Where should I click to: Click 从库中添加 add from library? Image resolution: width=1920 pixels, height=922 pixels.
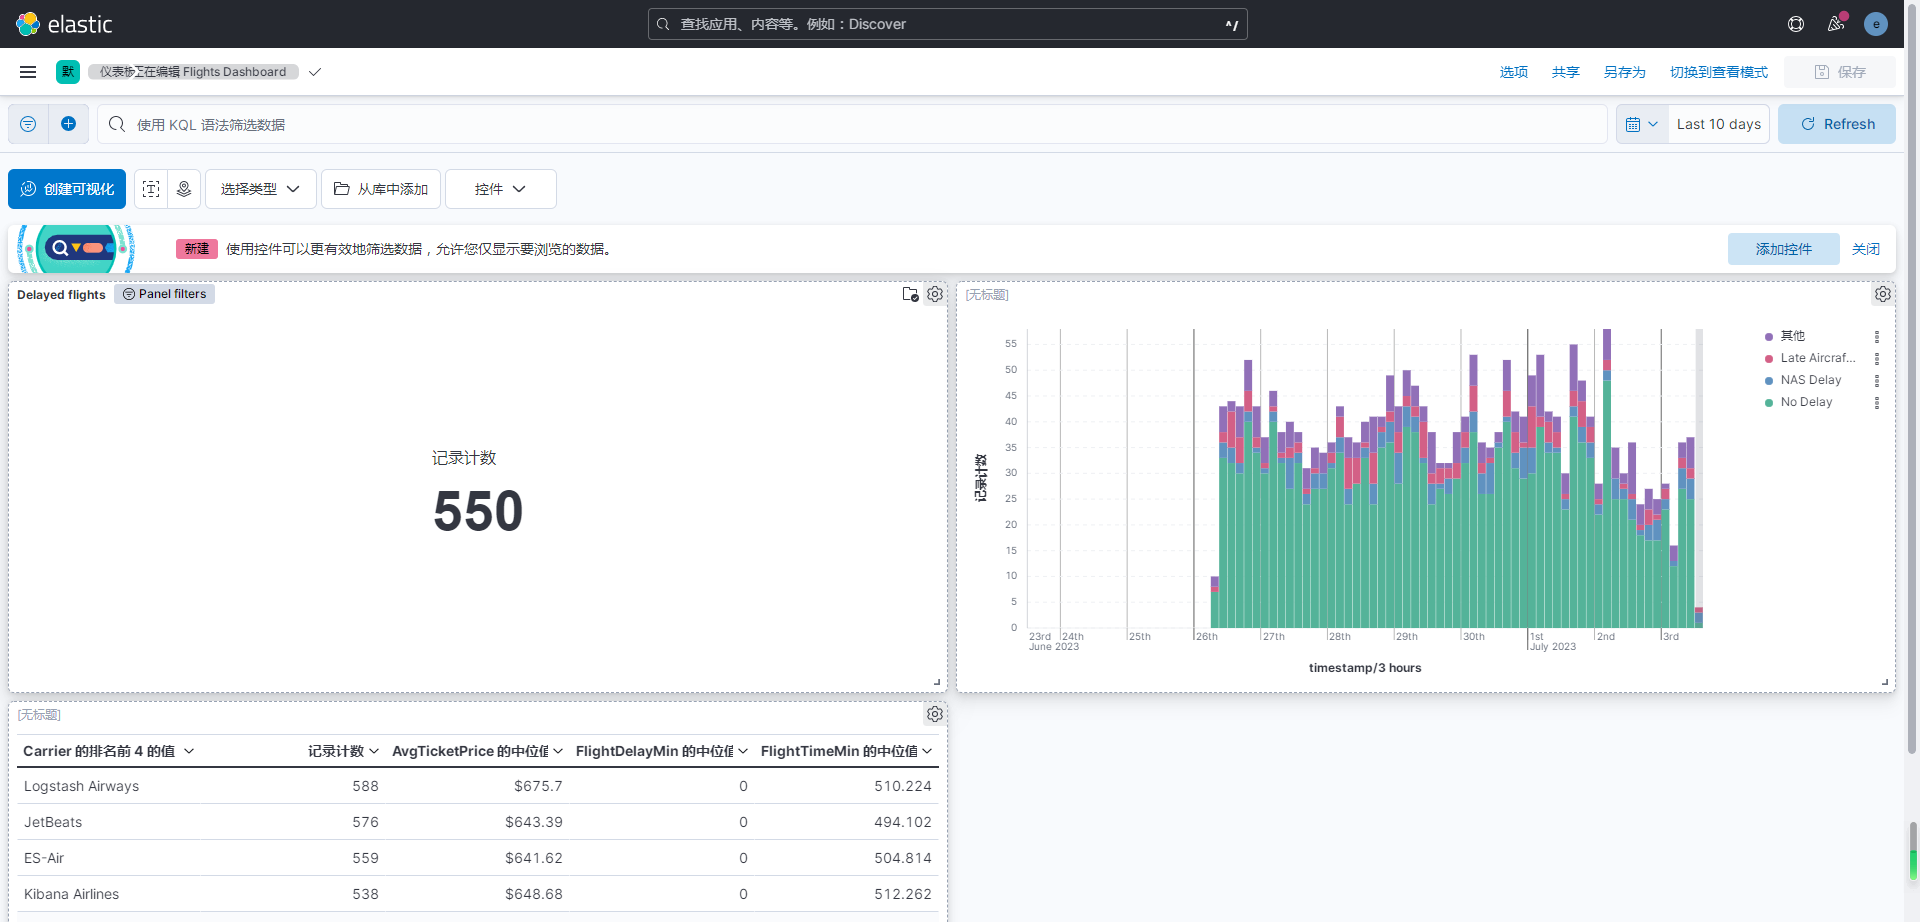point(381,189)
